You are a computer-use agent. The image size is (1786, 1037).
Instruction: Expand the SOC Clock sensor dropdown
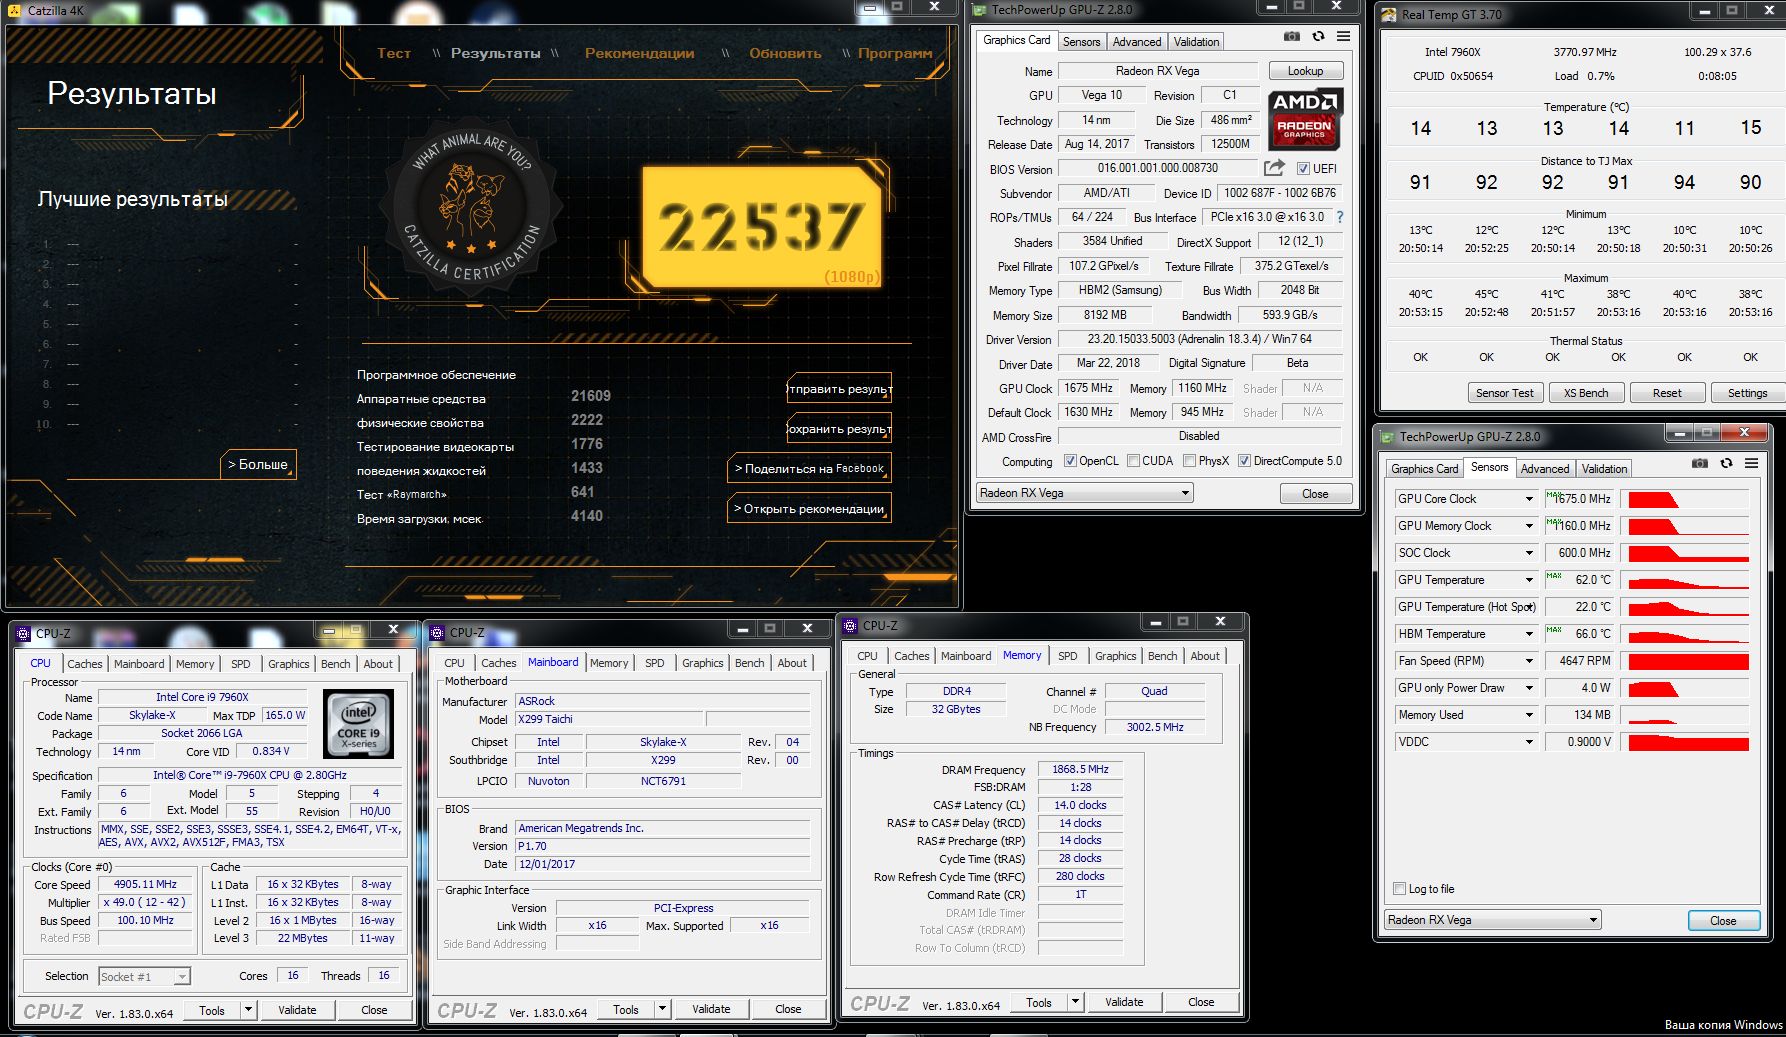coord(1528,553)
